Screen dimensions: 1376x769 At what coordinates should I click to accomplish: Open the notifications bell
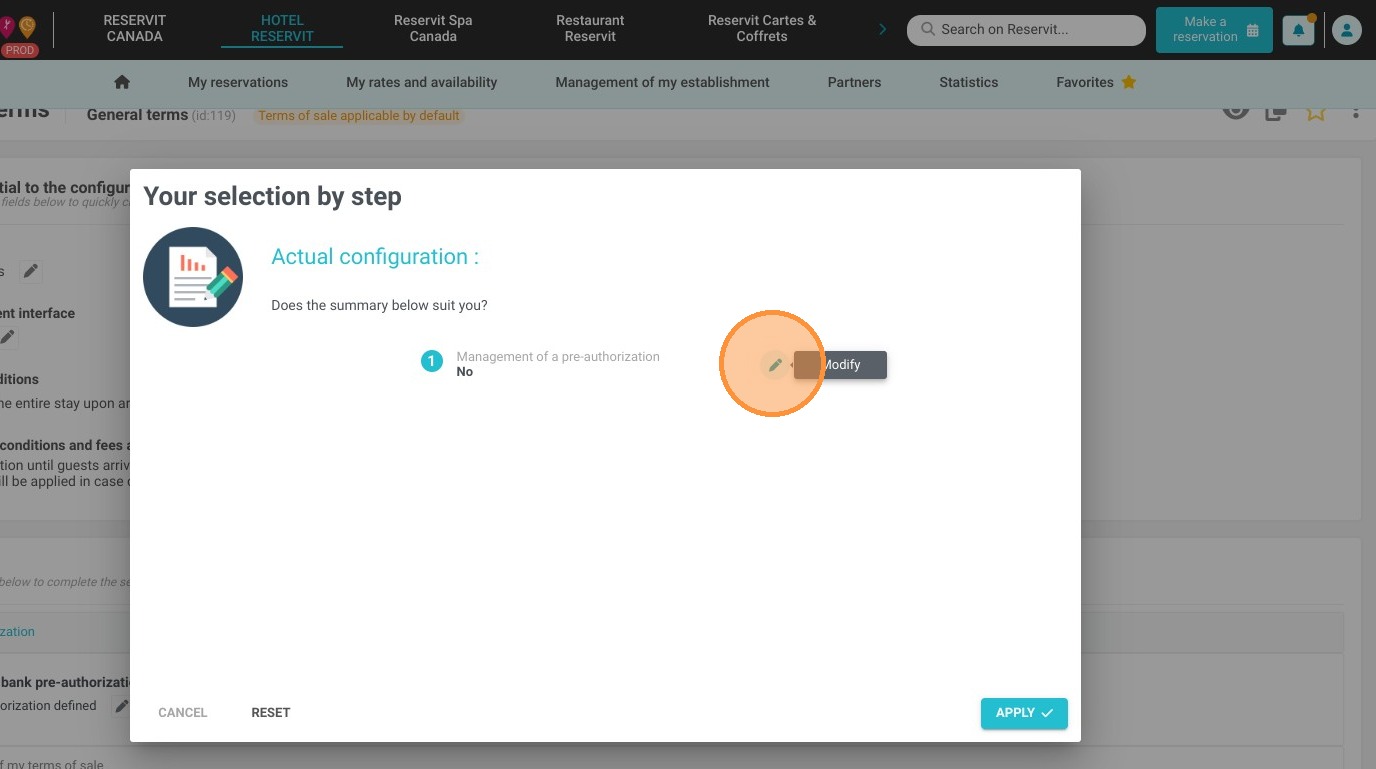coord(1298,30)
